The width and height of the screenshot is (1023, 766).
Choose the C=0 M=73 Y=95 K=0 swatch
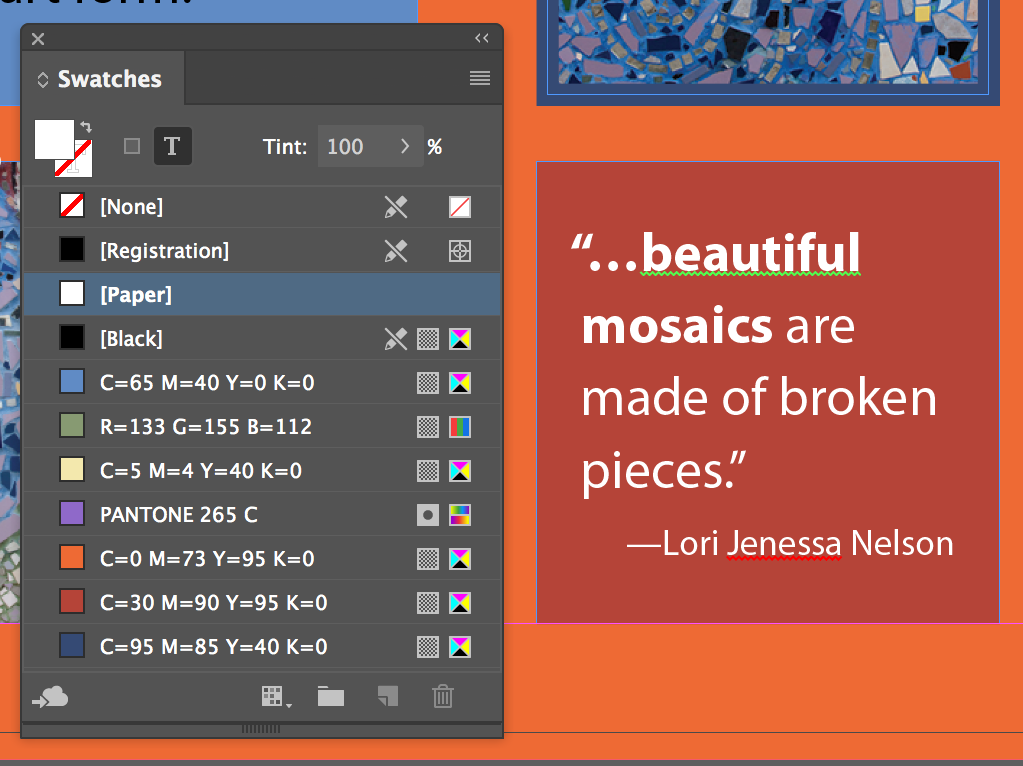(261, 559)
